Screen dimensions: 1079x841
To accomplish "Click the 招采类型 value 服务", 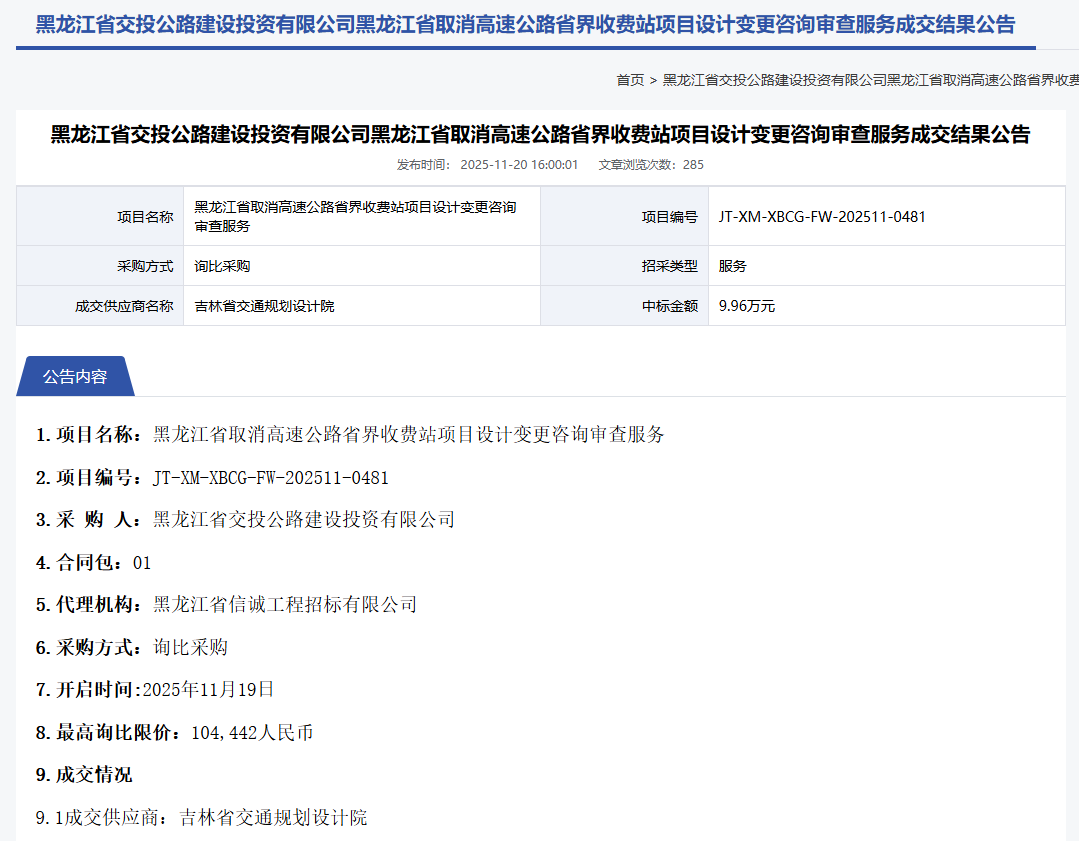I will [x=733, y=266].
